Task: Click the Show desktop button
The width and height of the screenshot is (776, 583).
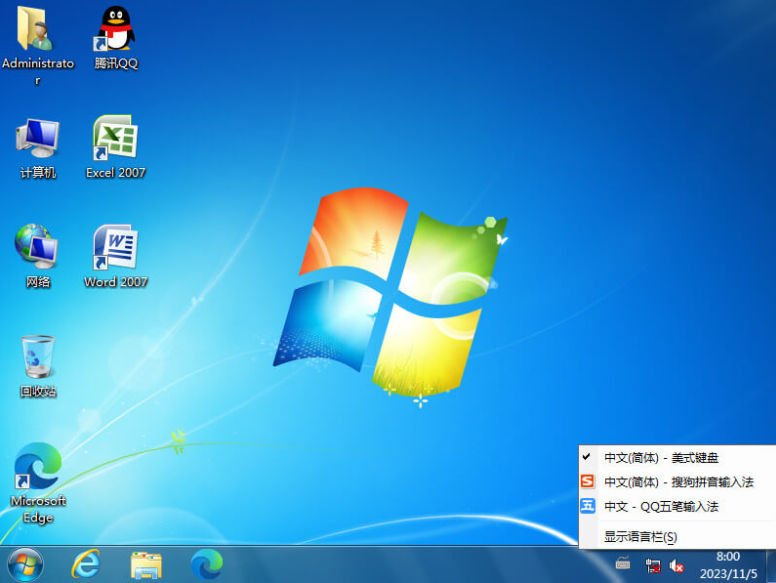Action: [x=771, y=565]
